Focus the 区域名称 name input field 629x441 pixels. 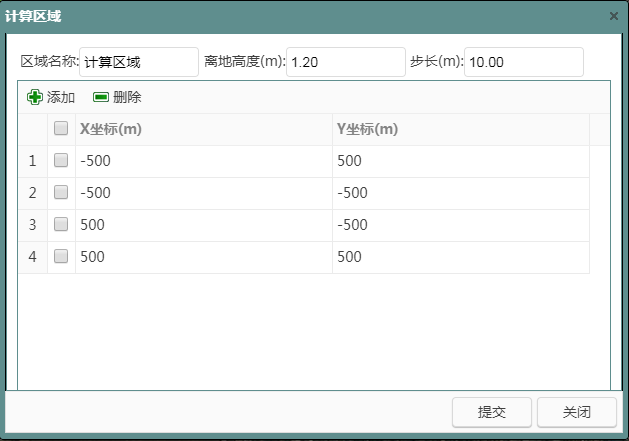pos(139,62)
